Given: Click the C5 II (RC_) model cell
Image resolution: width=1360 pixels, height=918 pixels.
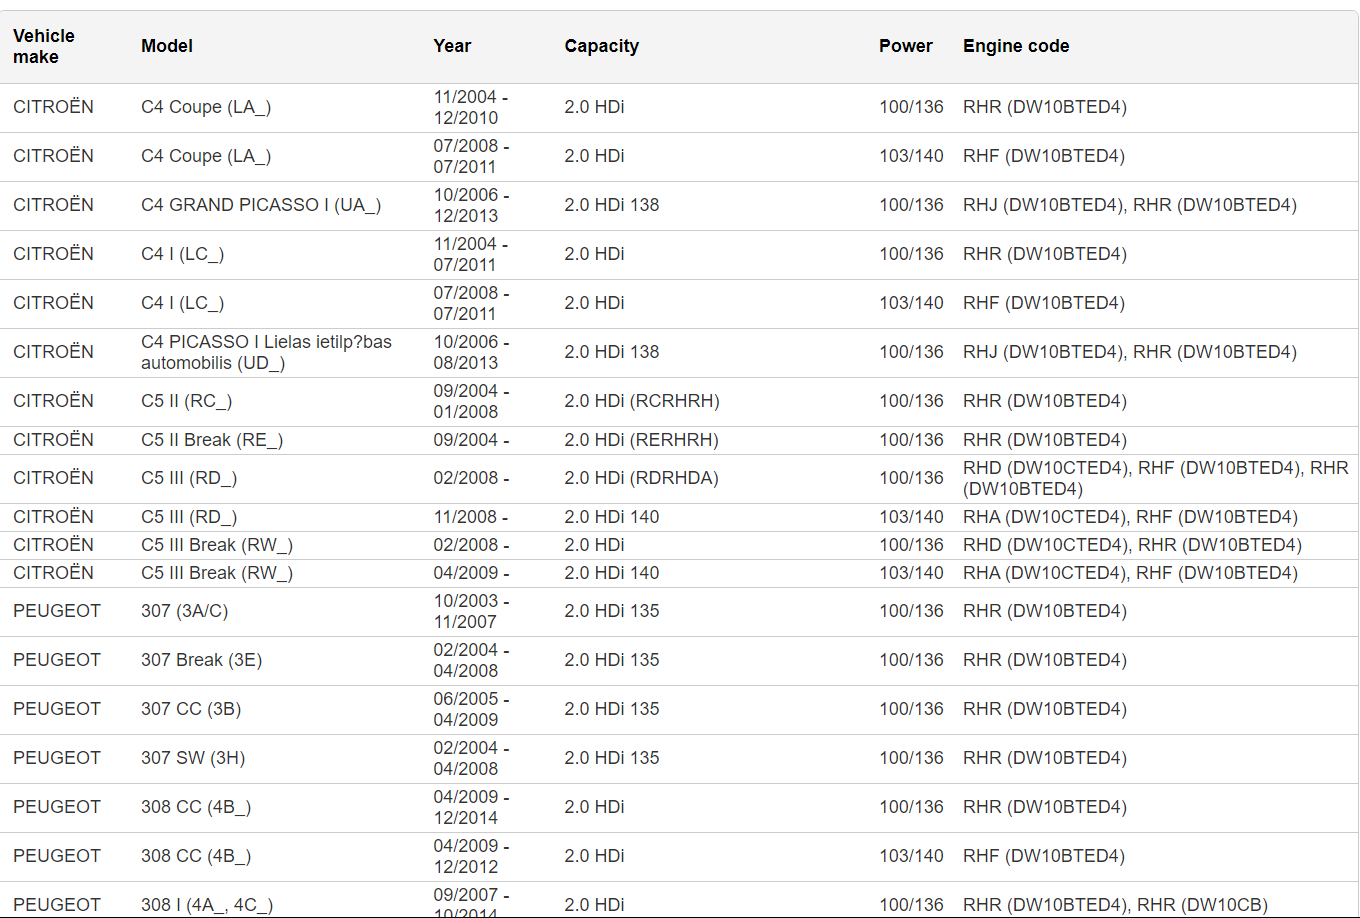Looking at the screenshot, I should 186,401.
